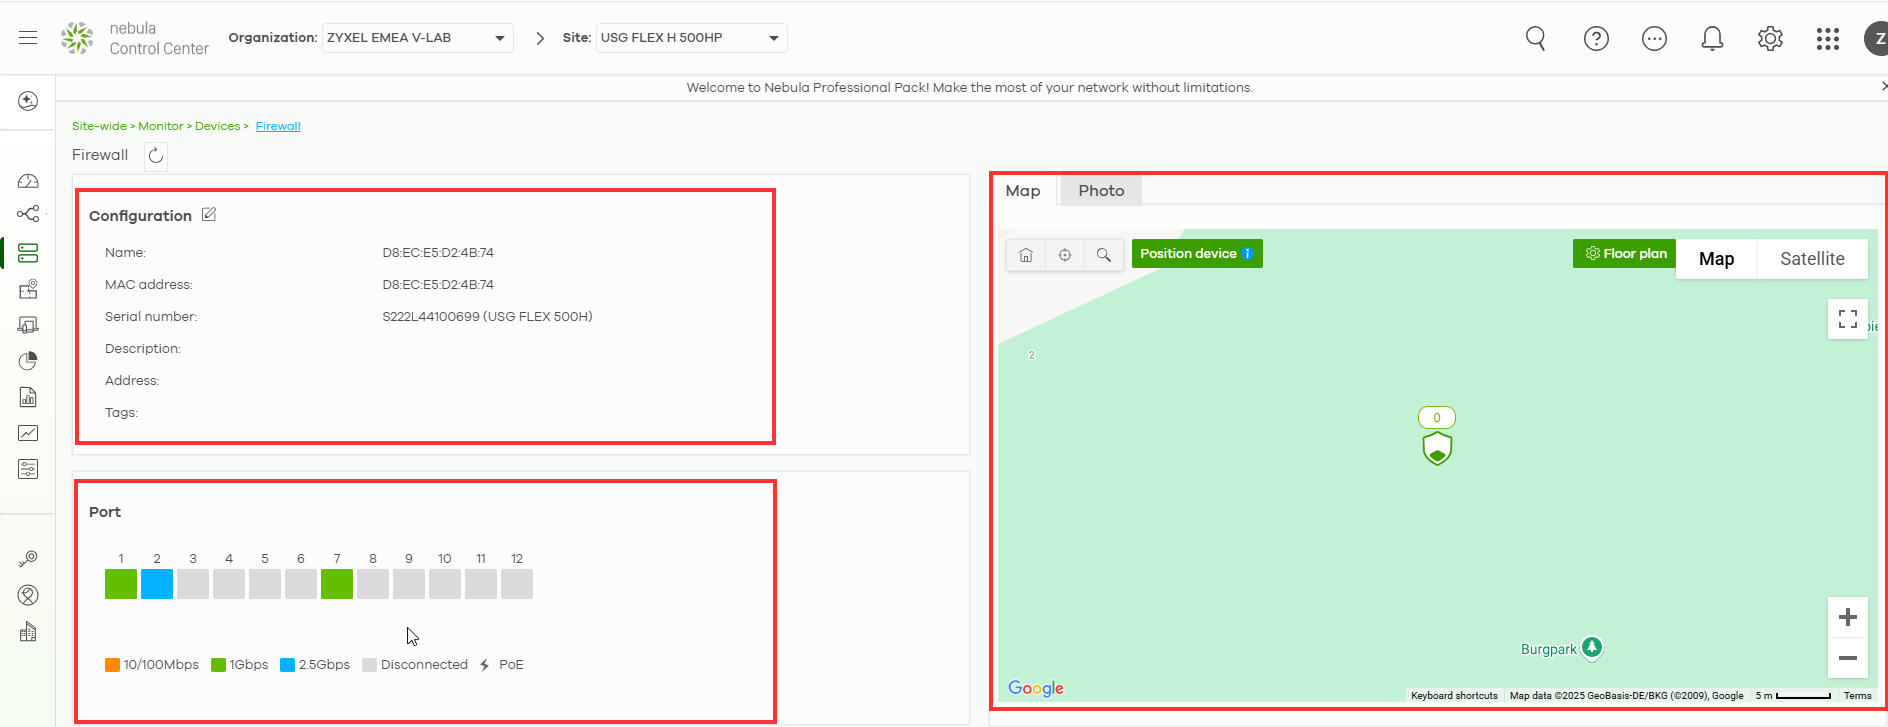Click the refresh icon next to Firewall
The image size is (1888, 727).
point(156,155)
